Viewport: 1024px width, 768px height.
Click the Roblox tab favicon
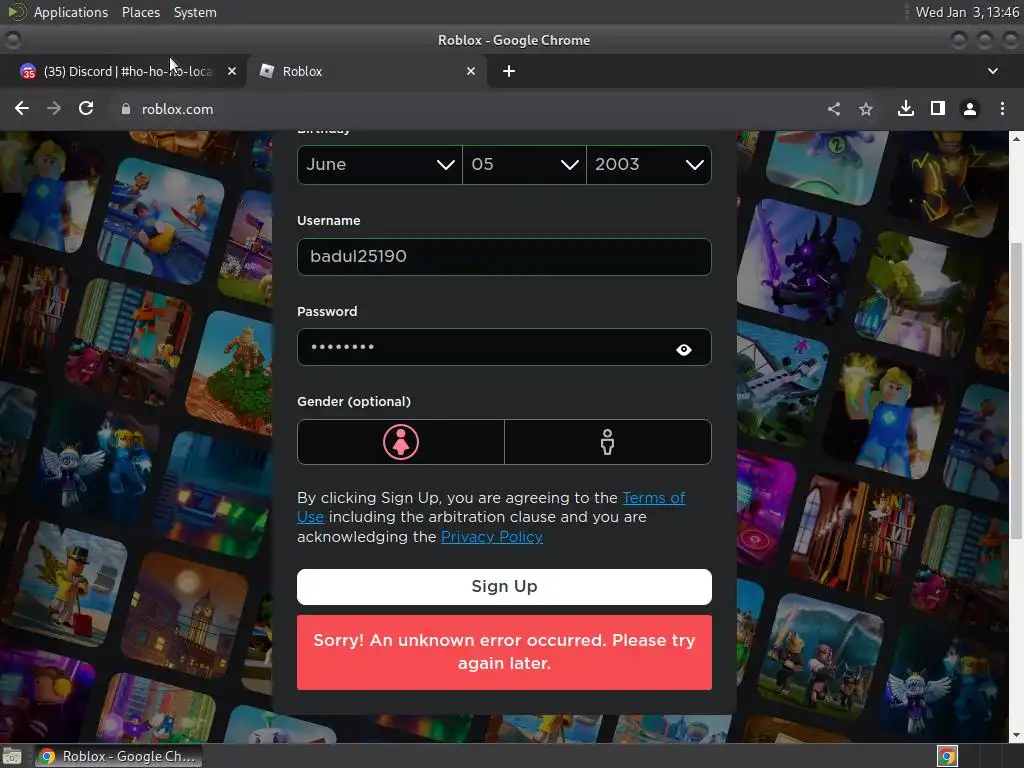coord(266,71)
